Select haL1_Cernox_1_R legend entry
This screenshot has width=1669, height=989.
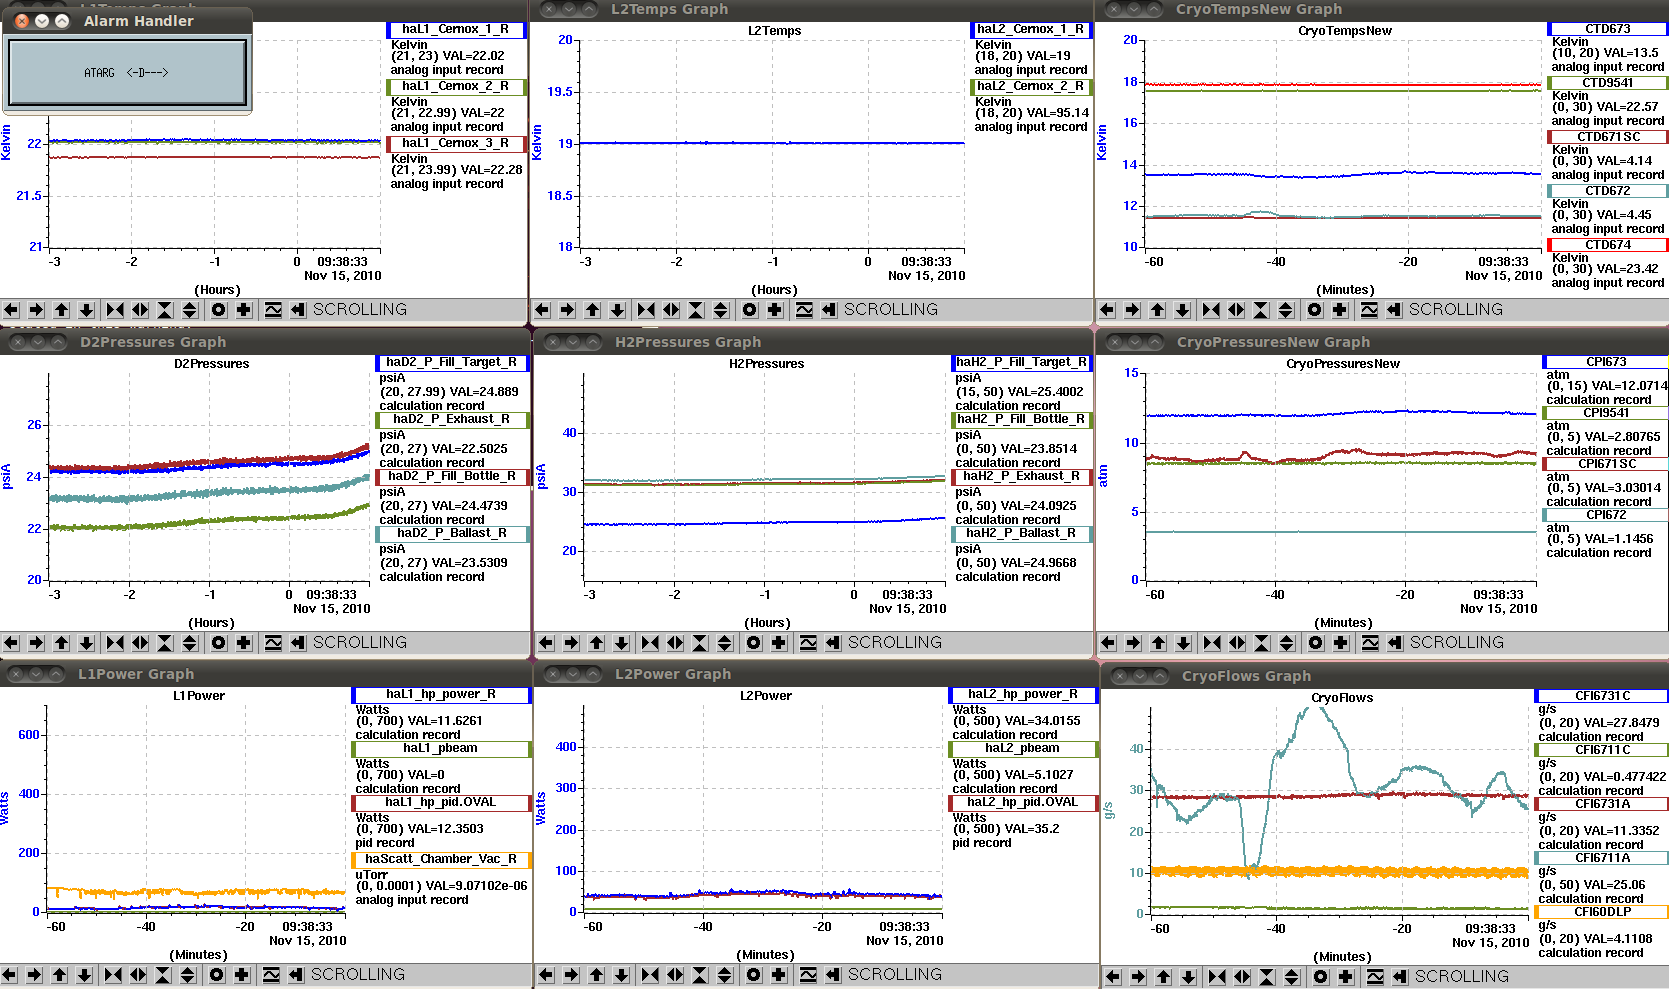click(x=457, y=30)
